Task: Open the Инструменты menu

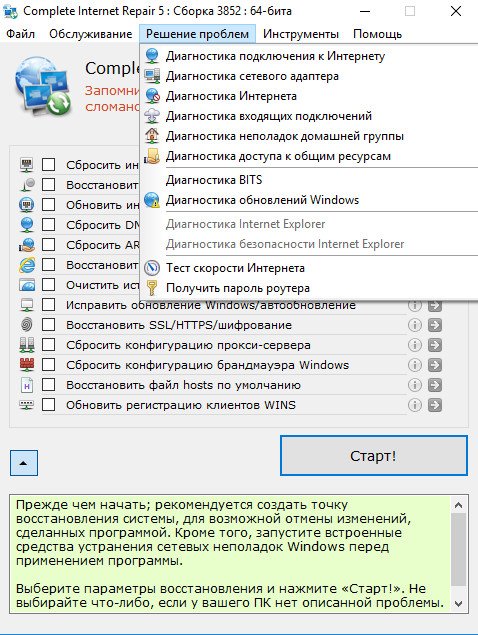Action: 301,34
